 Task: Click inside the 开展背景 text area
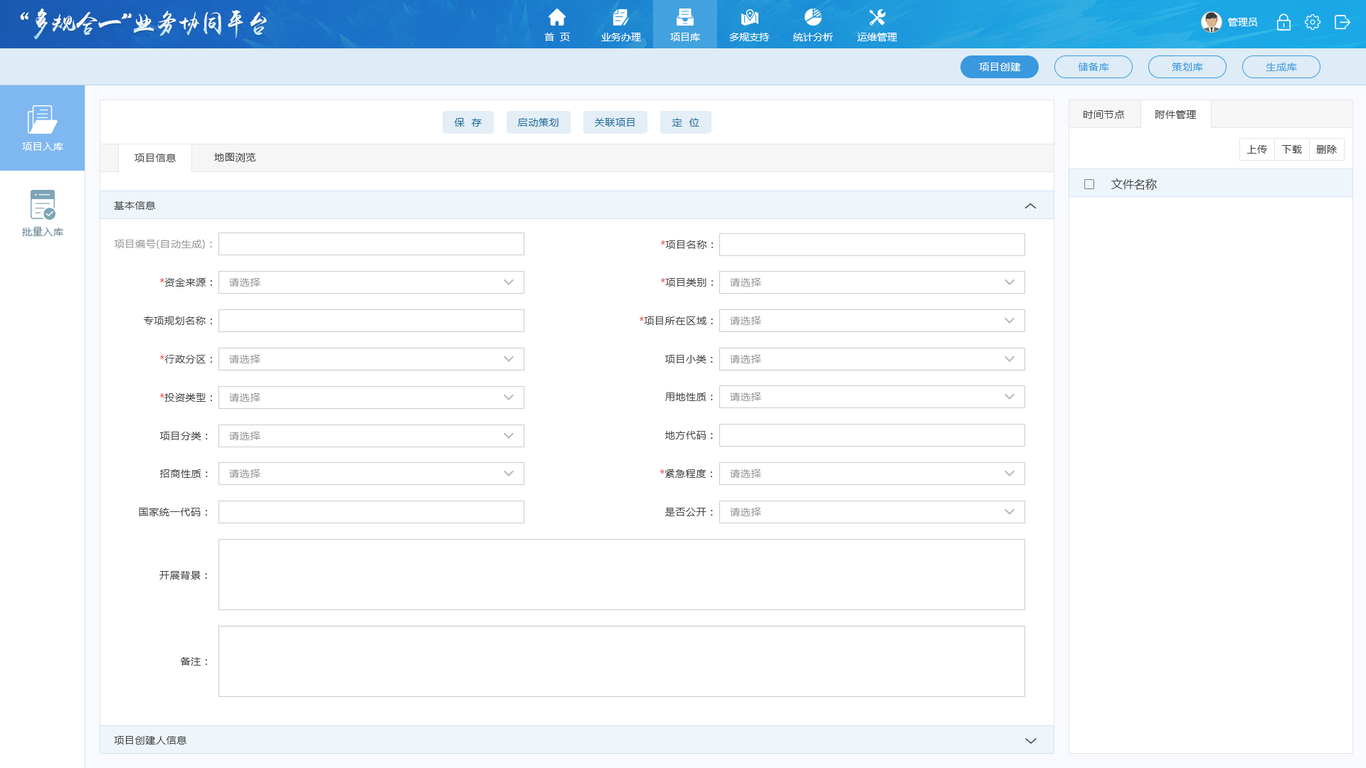click(x=622, y=575)
